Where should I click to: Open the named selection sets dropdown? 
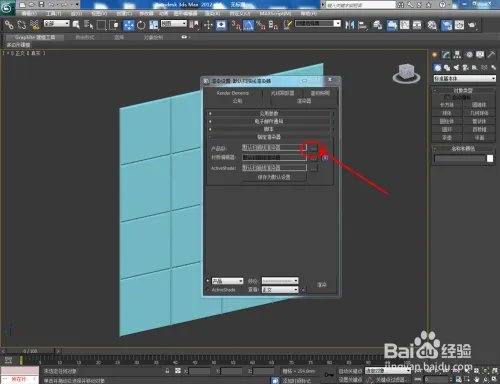318,24
